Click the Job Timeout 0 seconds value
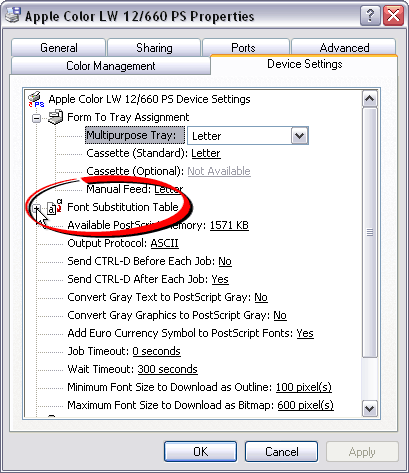 tap(156, 351)
